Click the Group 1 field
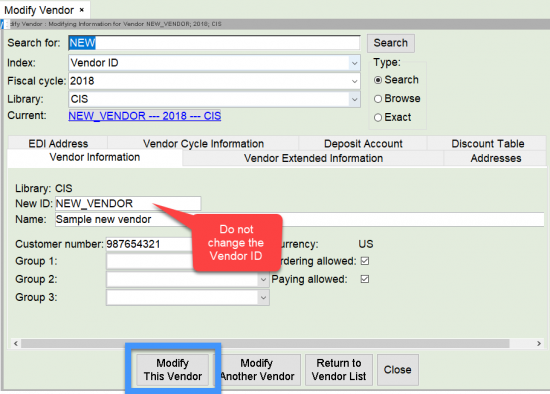Image resolution: width=550 pixels, height=394 pixels. coord(149,261)
